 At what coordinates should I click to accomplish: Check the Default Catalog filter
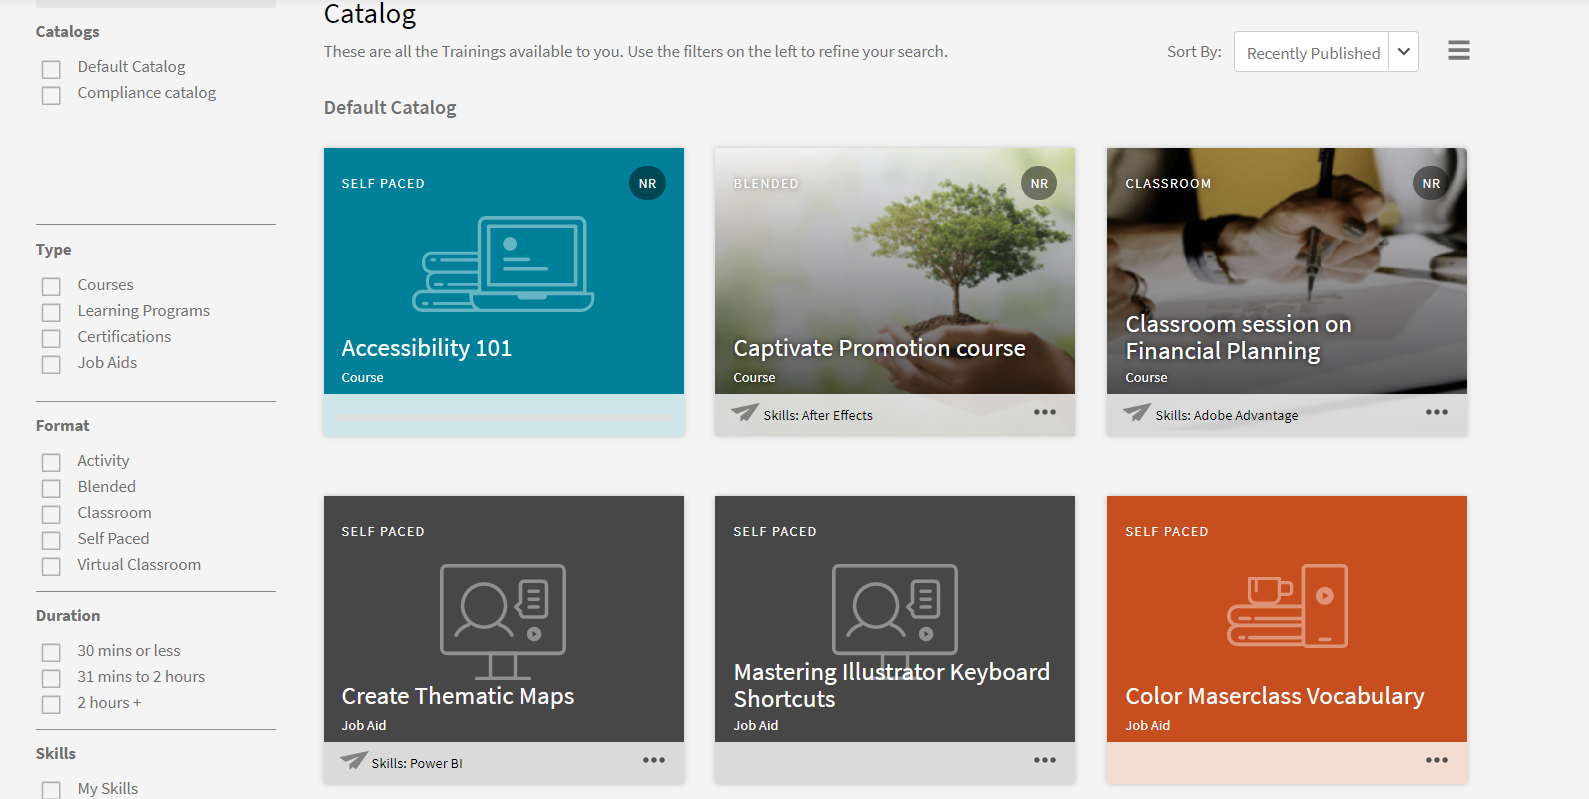(51, 70)
